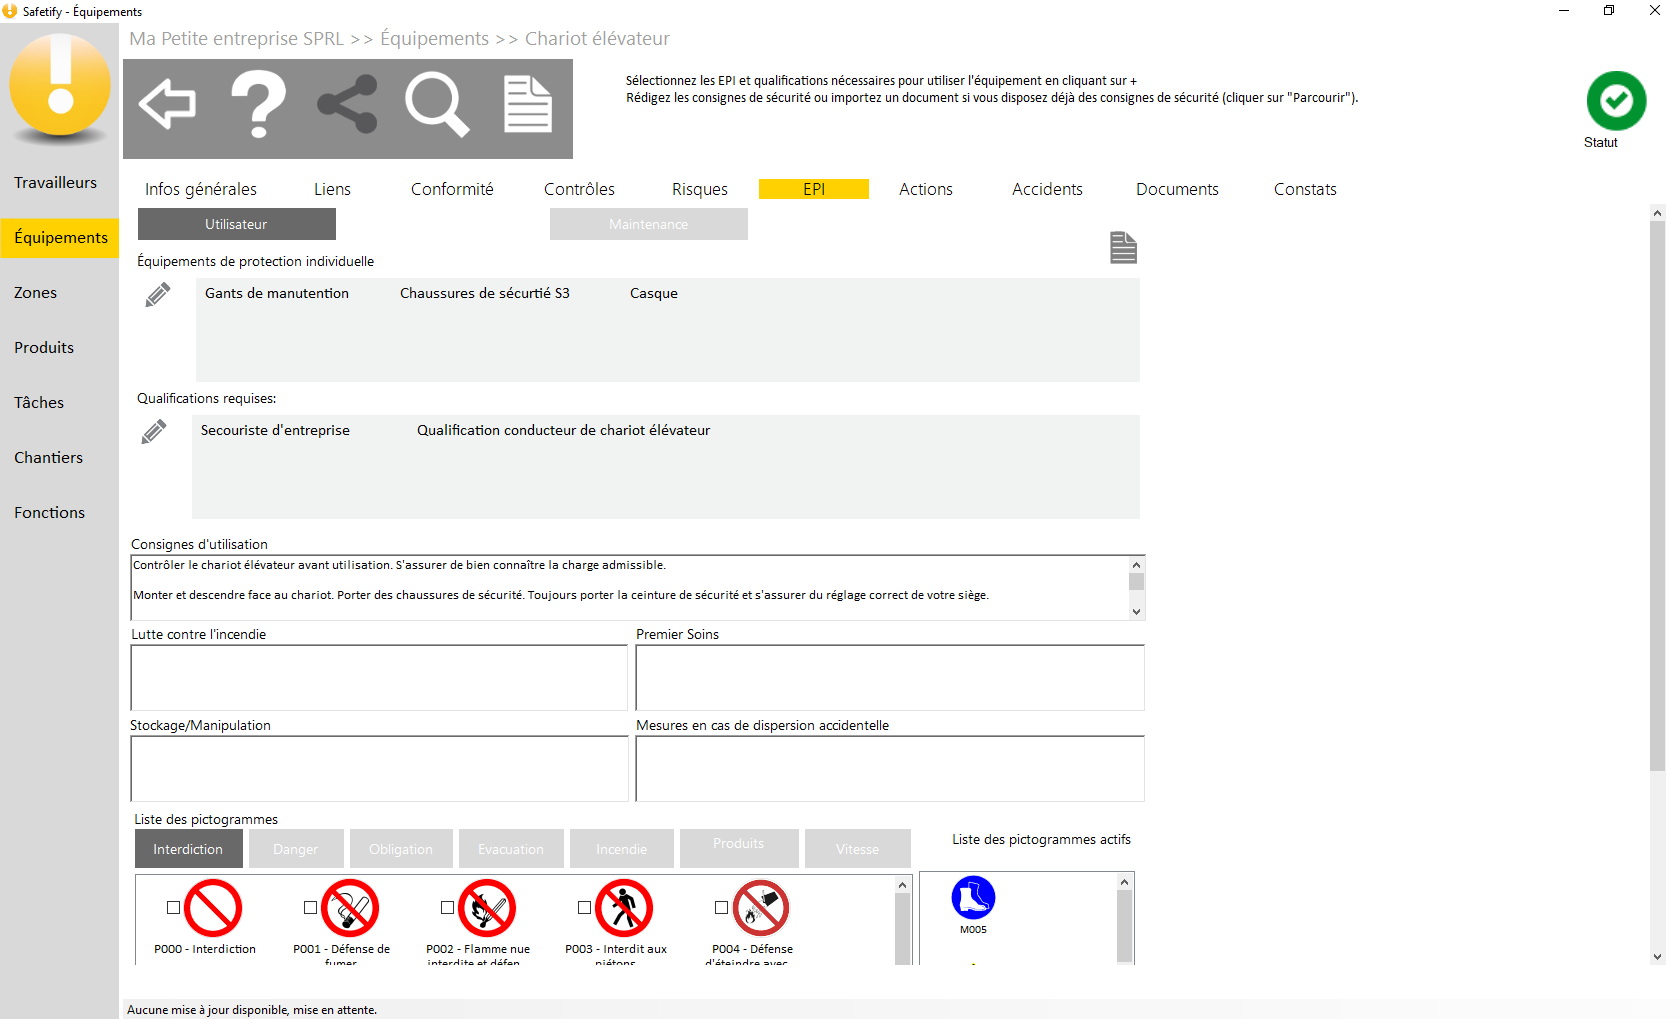
Task: Click the document icon in grey toolbar
Action: click(527, 104)
